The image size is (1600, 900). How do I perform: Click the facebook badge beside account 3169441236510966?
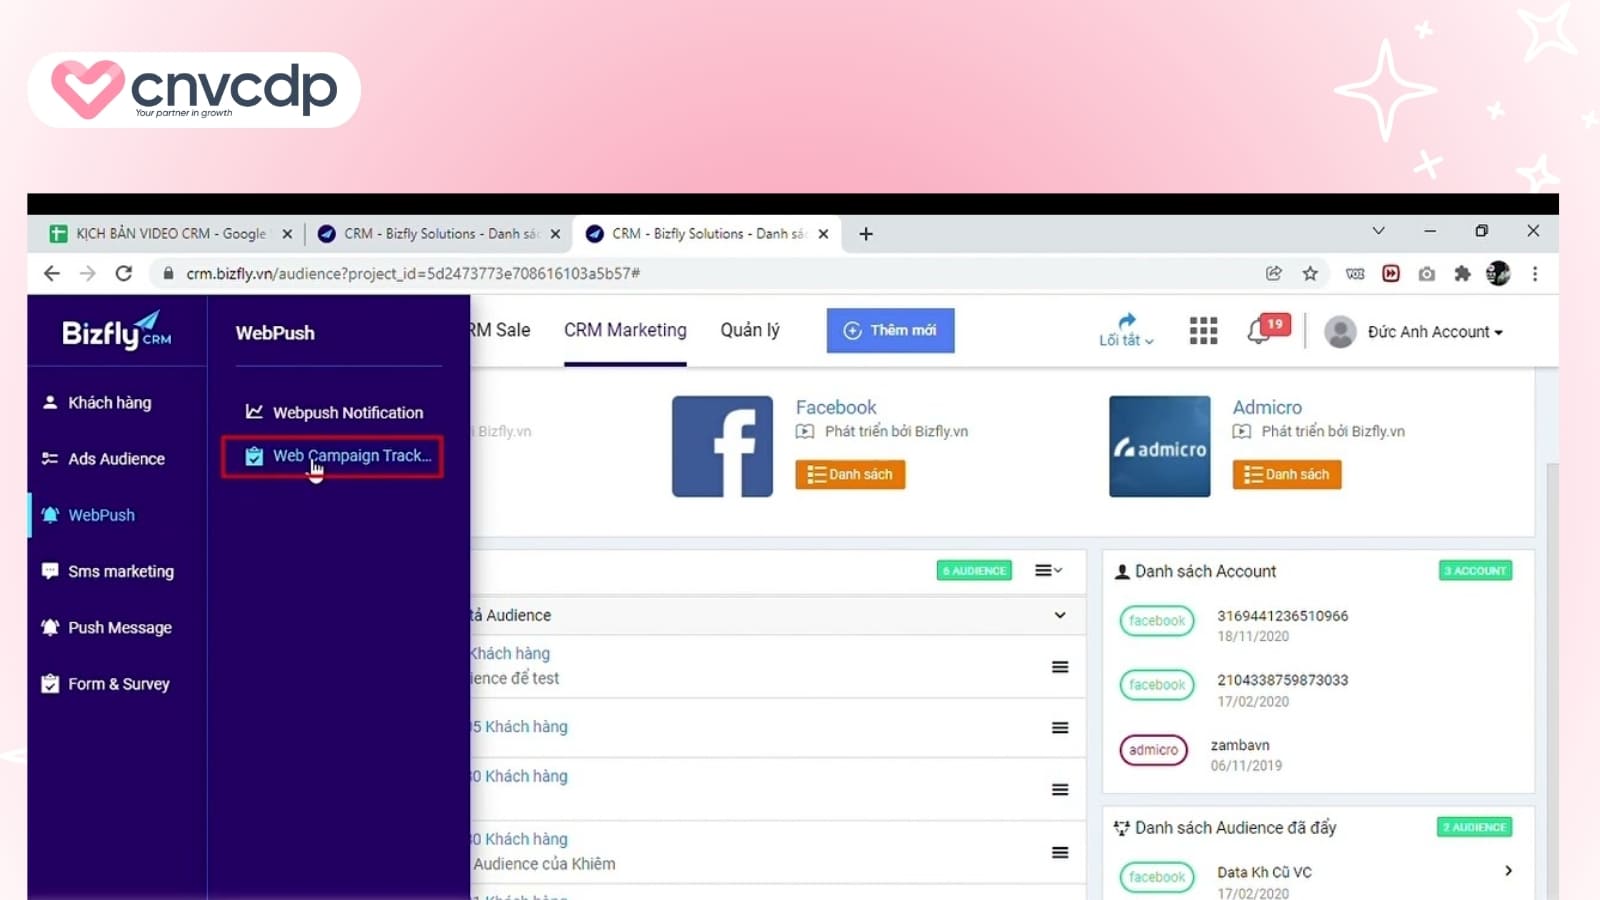pyautogui.click(x=1156, y=620)
